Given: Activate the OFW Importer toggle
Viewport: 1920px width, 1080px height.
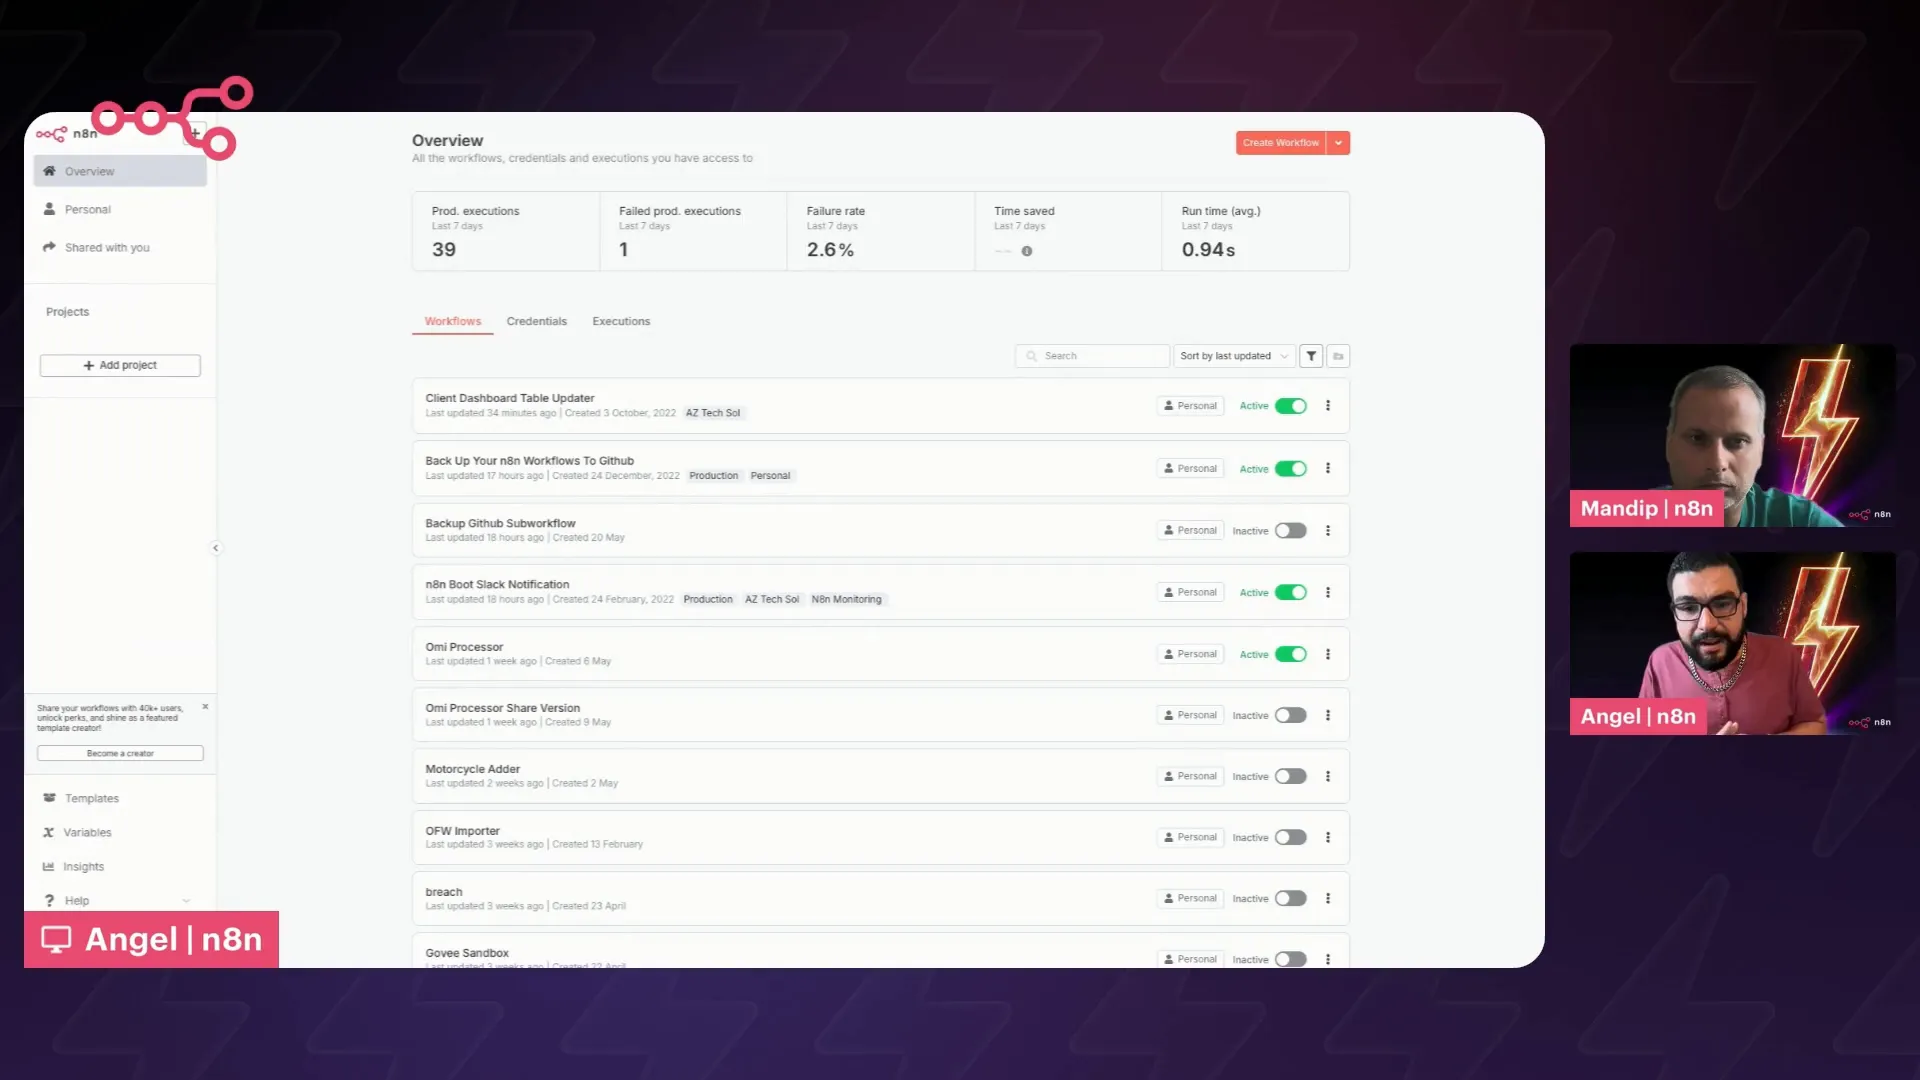Looking at the screenshot, I should click(x=1291, y=838).
